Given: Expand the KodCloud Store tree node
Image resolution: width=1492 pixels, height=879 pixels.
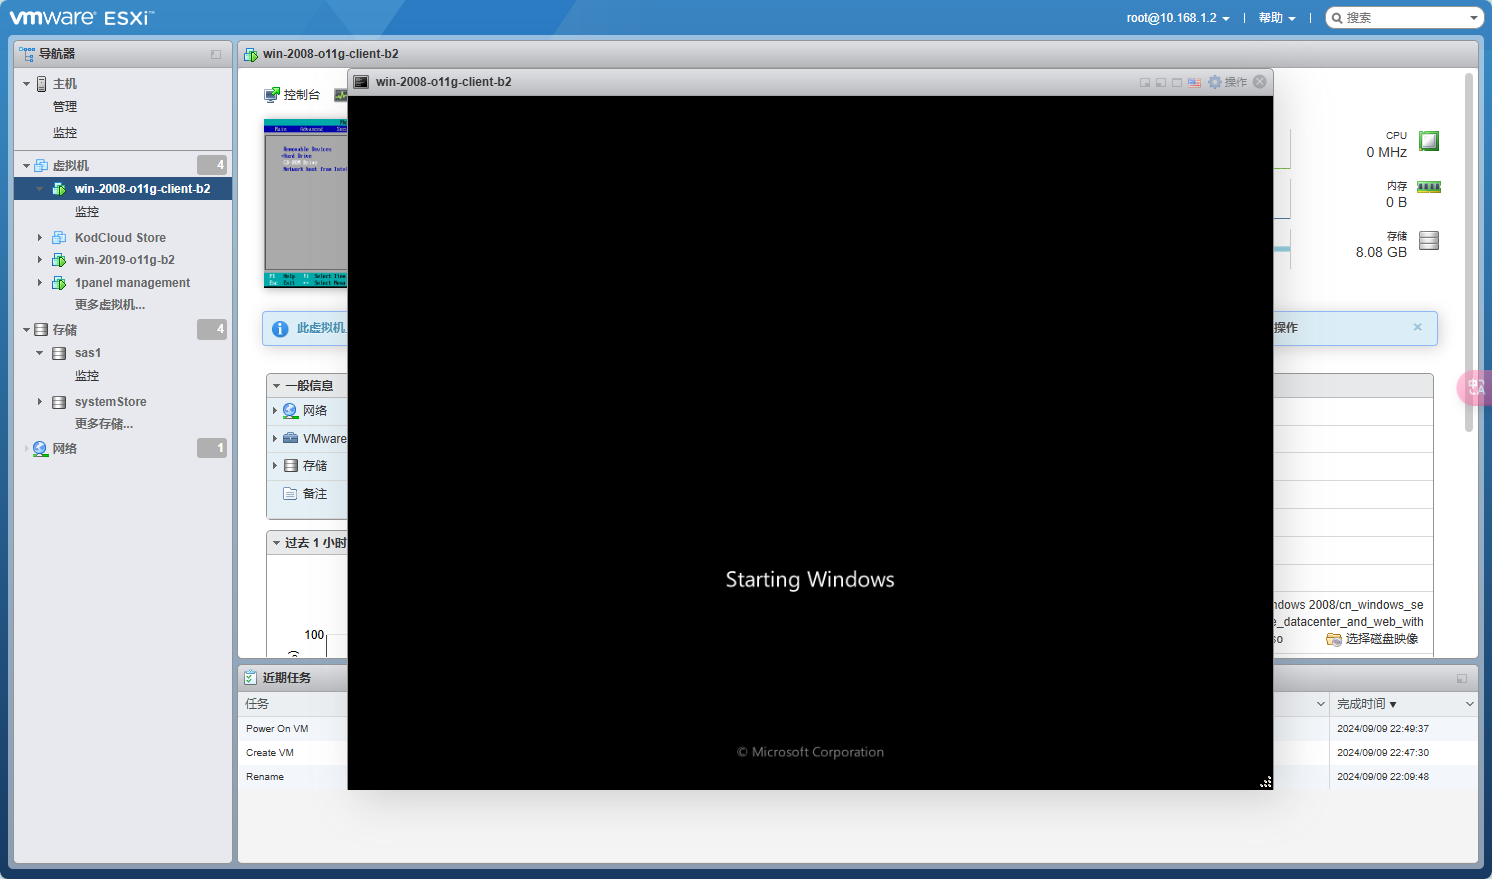Looking at the screenshot, I should pos(40,238).
